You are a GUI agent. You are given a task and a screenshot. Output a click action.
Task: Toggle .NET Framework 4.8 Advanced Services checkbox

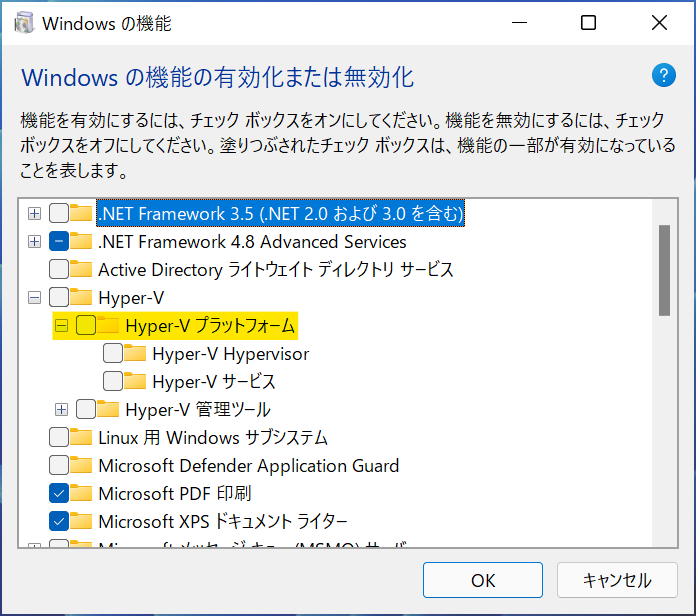[59, 241]
